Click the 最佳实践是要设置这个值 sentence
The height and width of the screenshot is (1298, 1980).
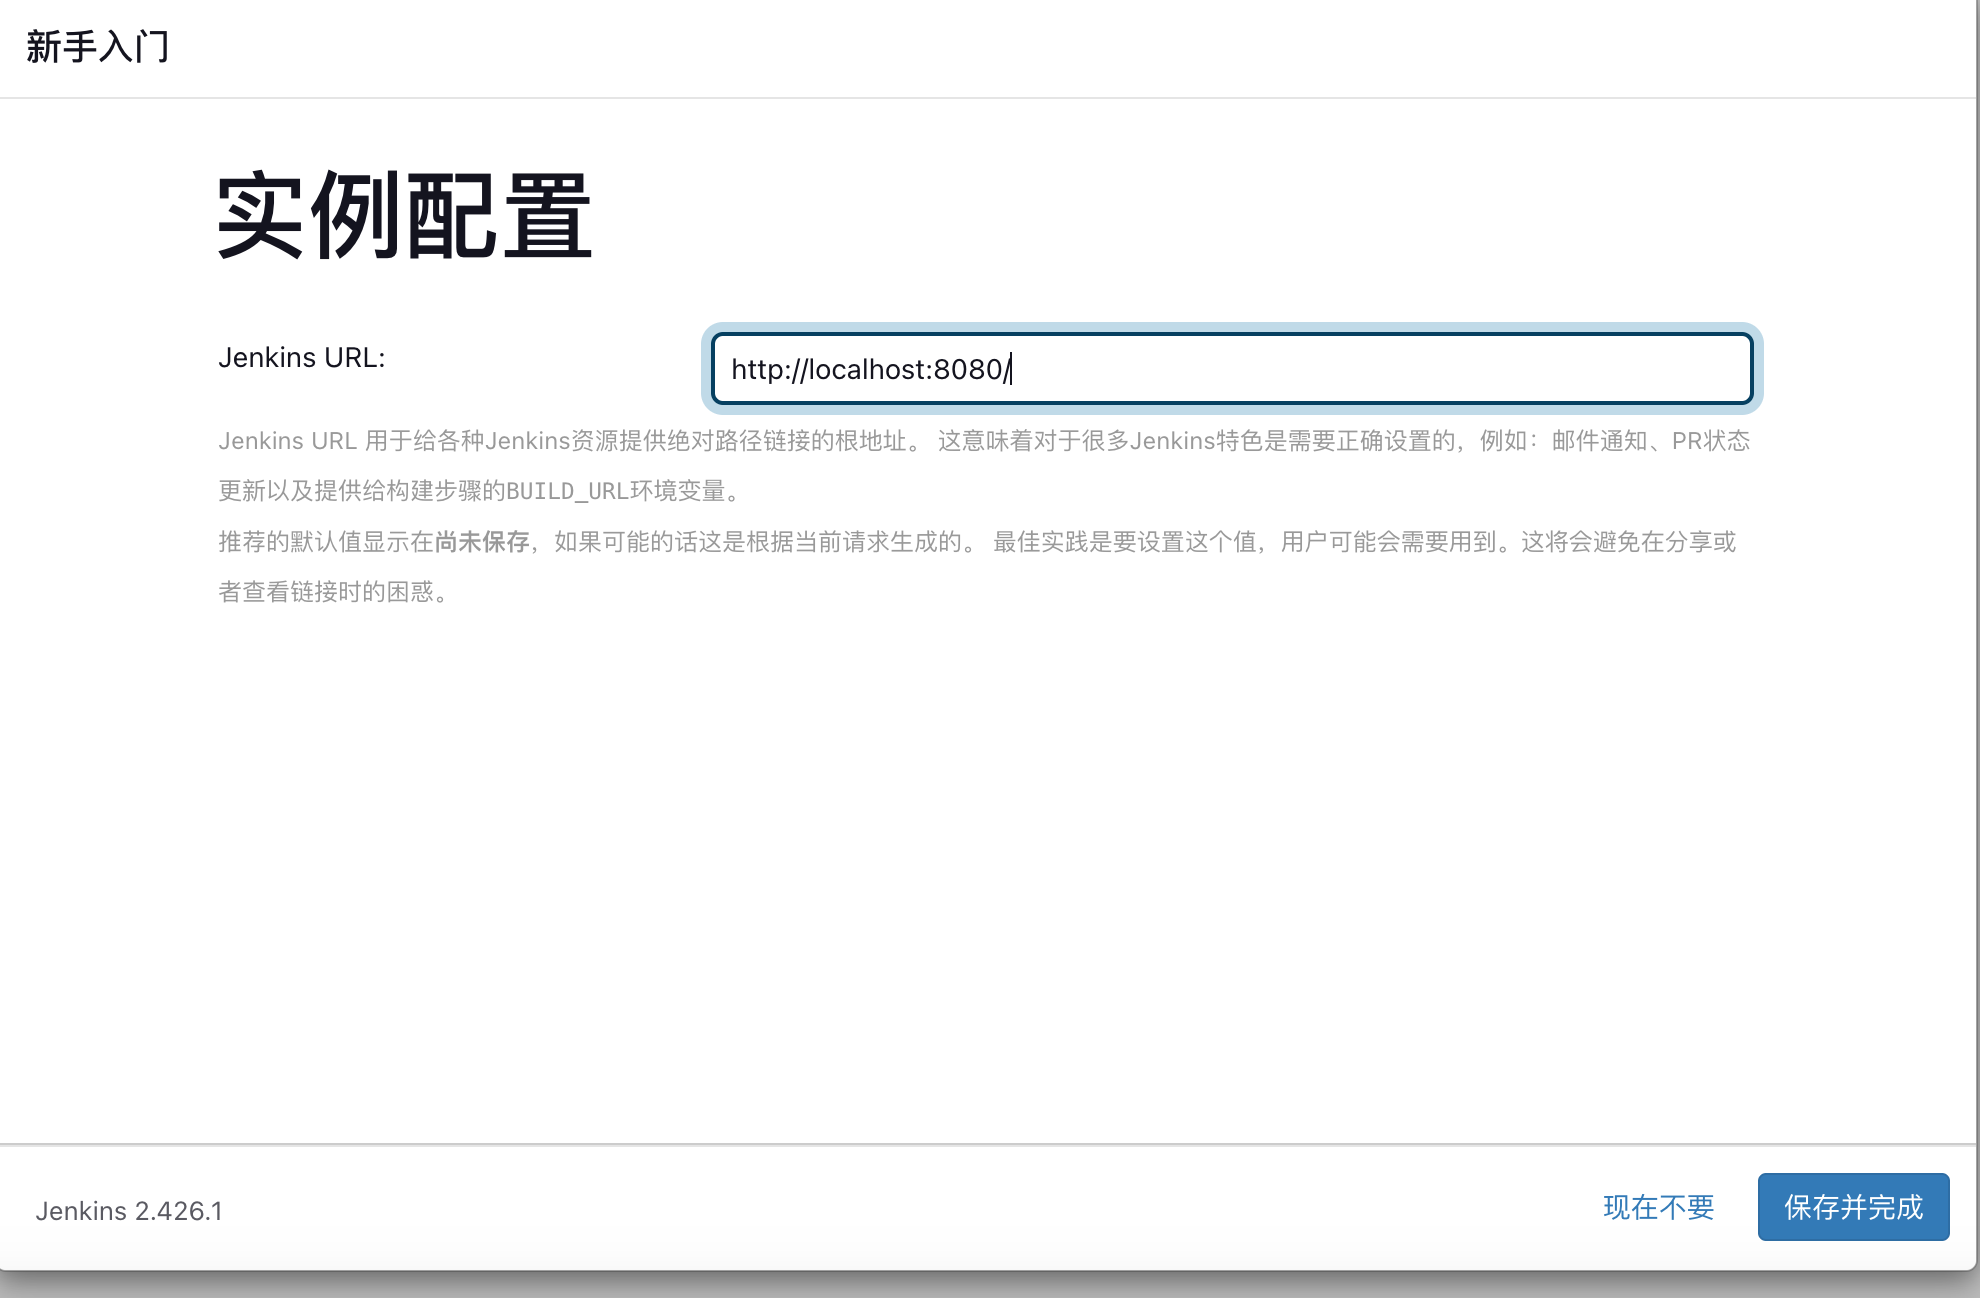(1124, 542)
